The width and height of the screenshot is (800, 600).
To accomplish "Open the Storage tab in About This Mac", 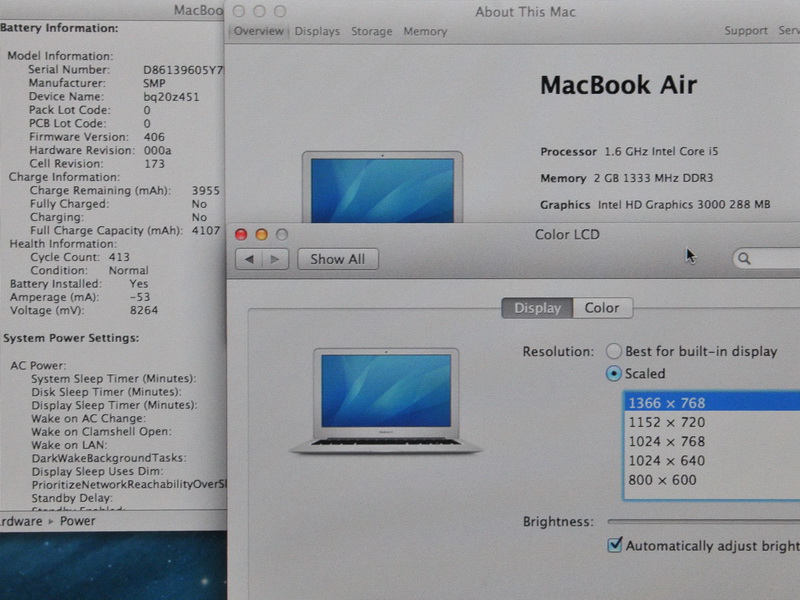I will click(372, 32).
